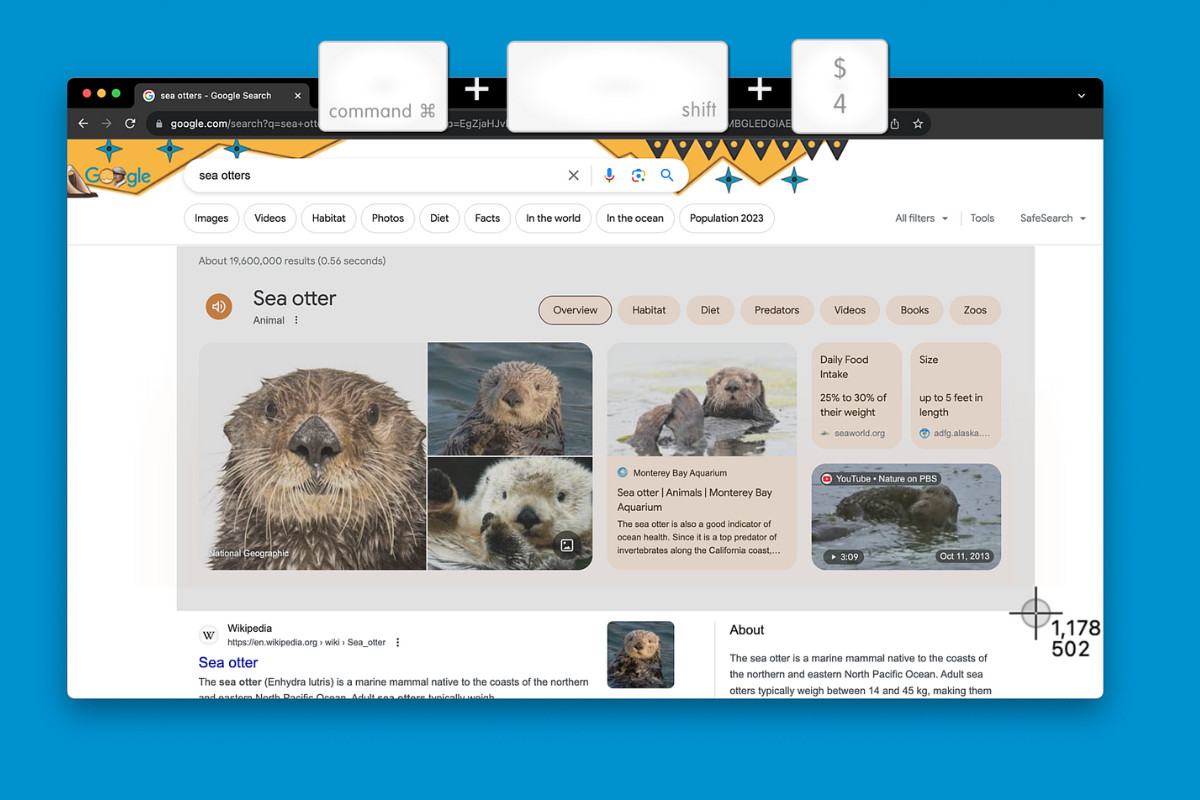Open three-dot menu beside Animal label
The width and height of the screenshot is (1200, 800).
coord(296,320)
